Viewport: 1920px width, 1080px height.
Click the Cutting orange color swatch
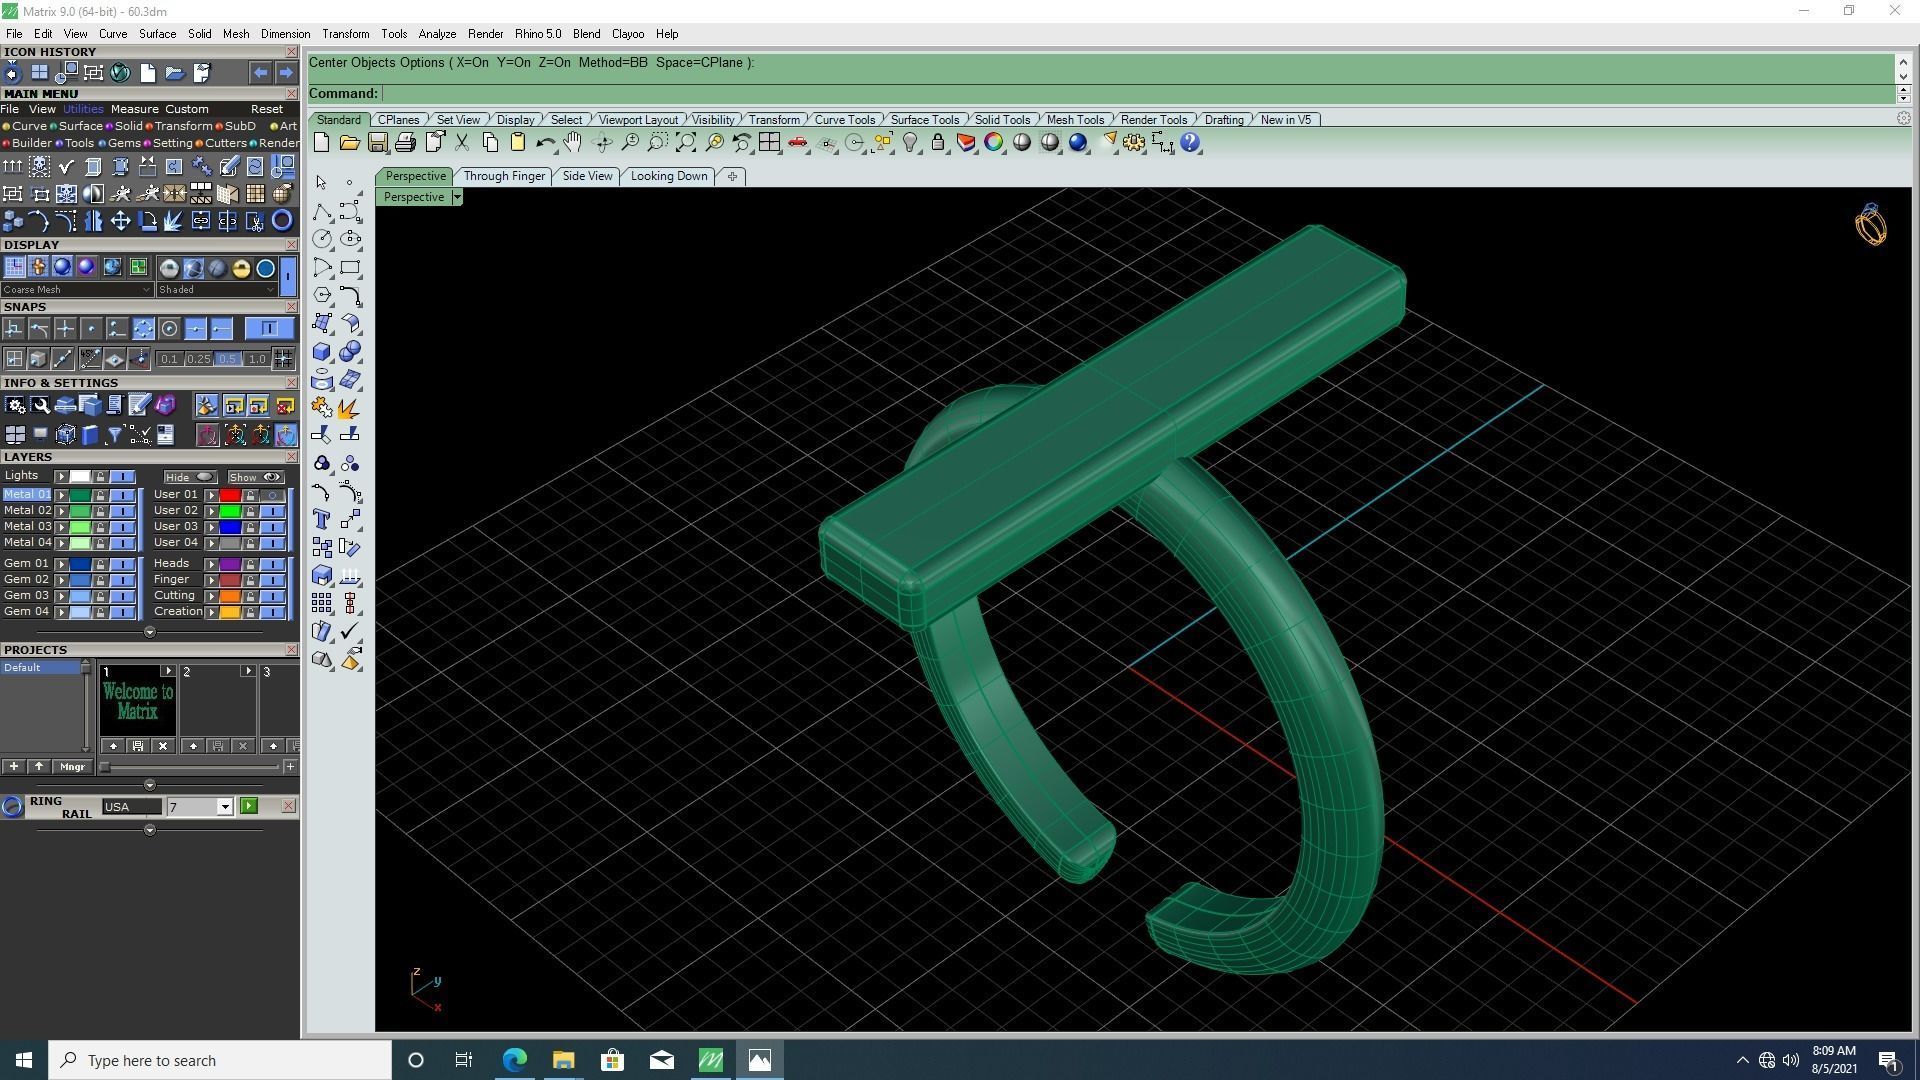(229, 596)
